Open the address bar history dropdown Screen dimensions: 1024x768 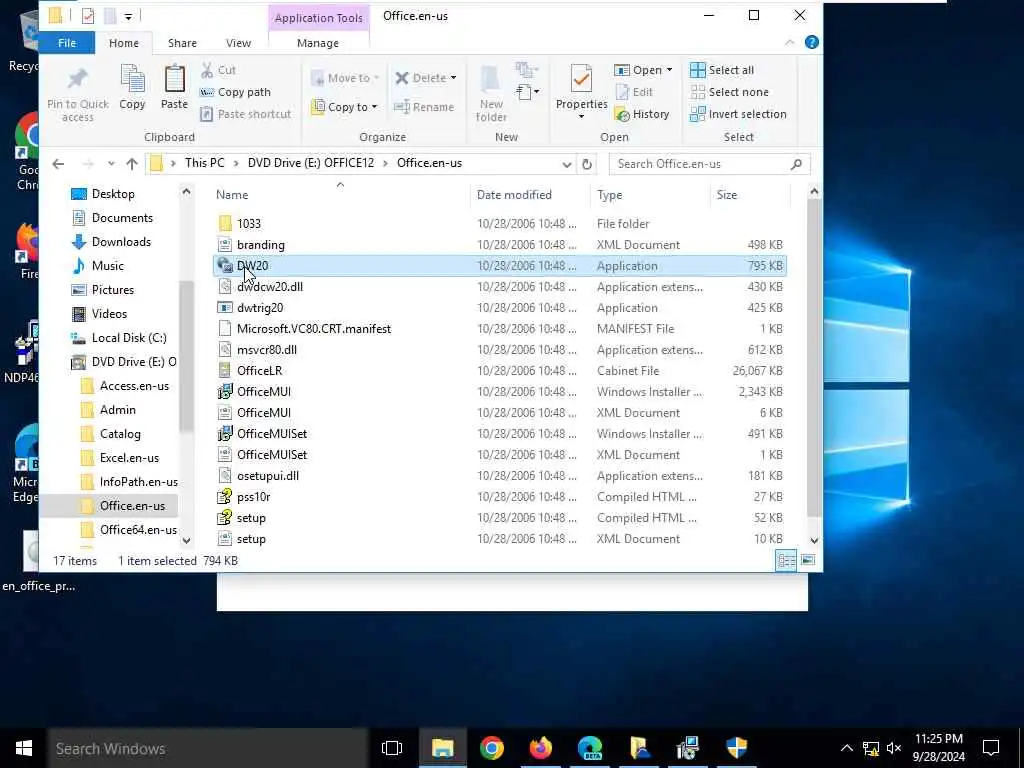tap(566, 165)
